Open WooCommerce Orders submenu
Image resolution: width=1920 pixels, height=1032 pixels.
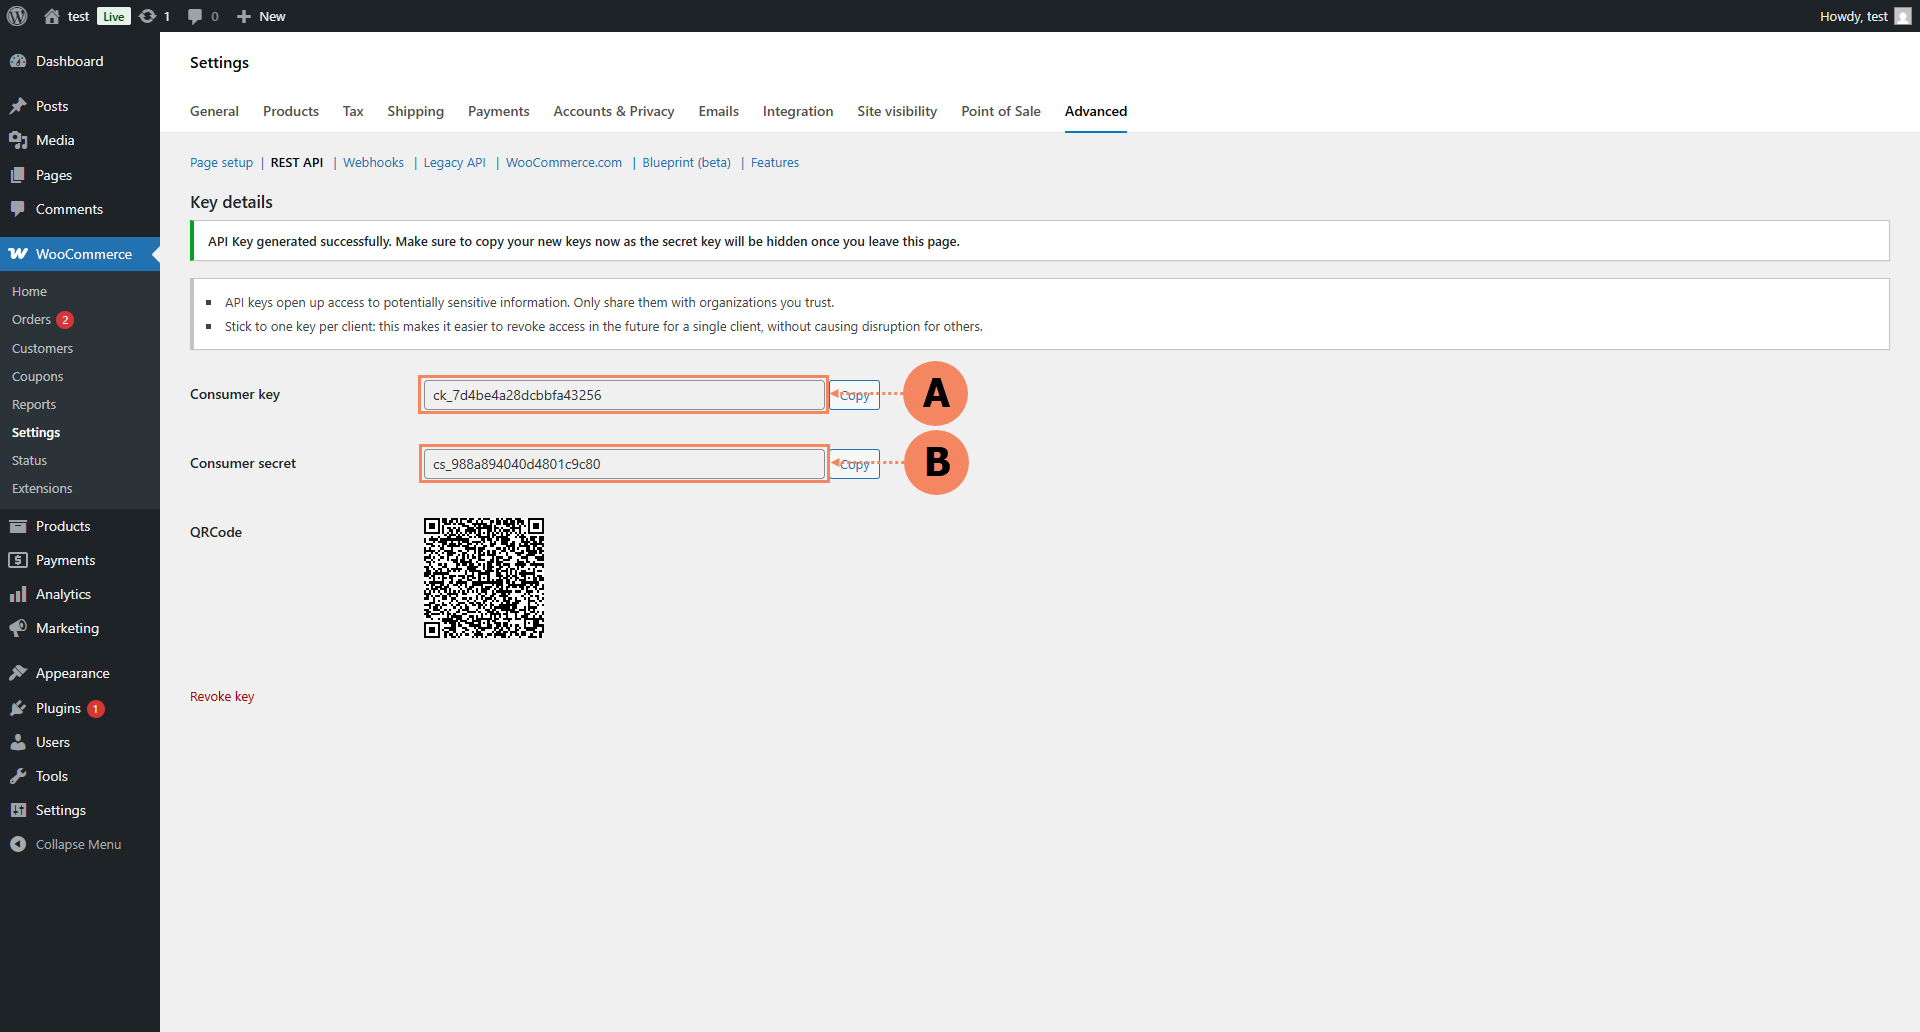(x=31, y=320)
